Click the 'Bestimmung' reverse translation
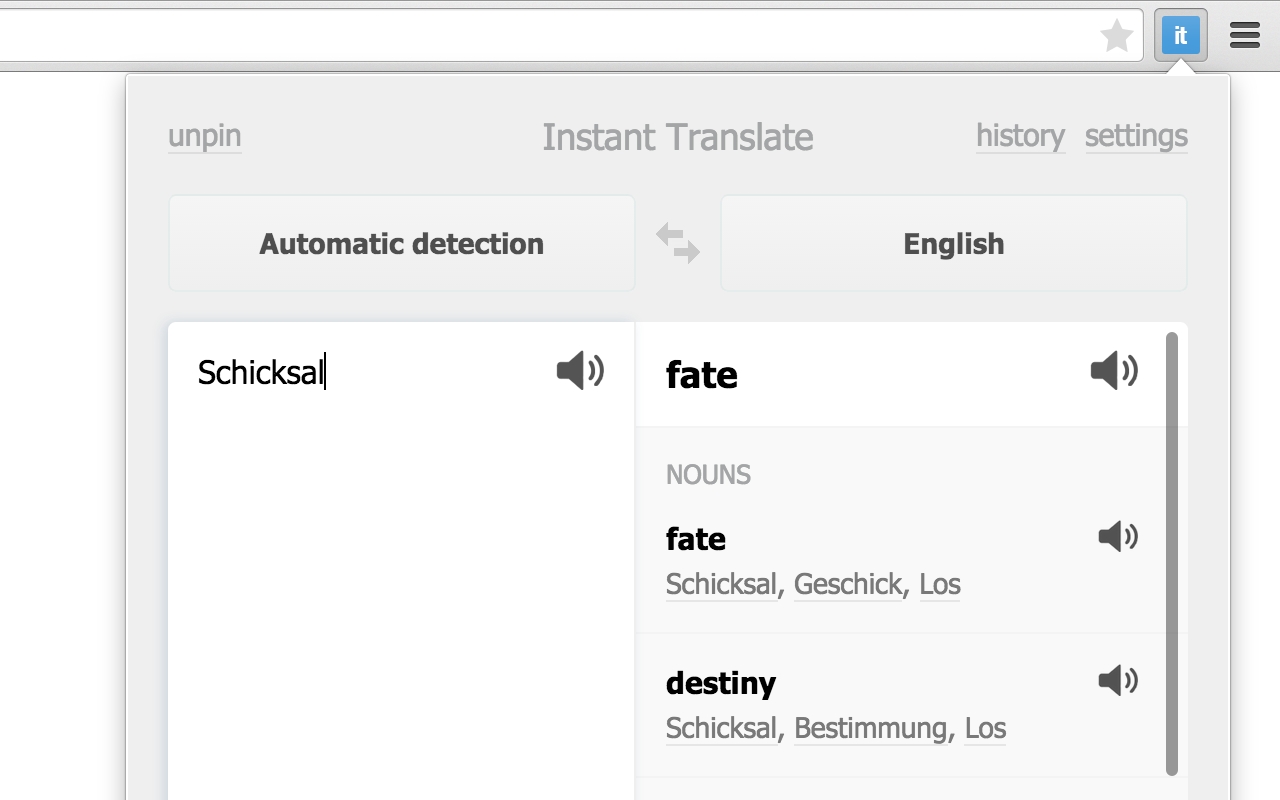This screenshot has width=1280, height=800. click(x=871, y=728)
